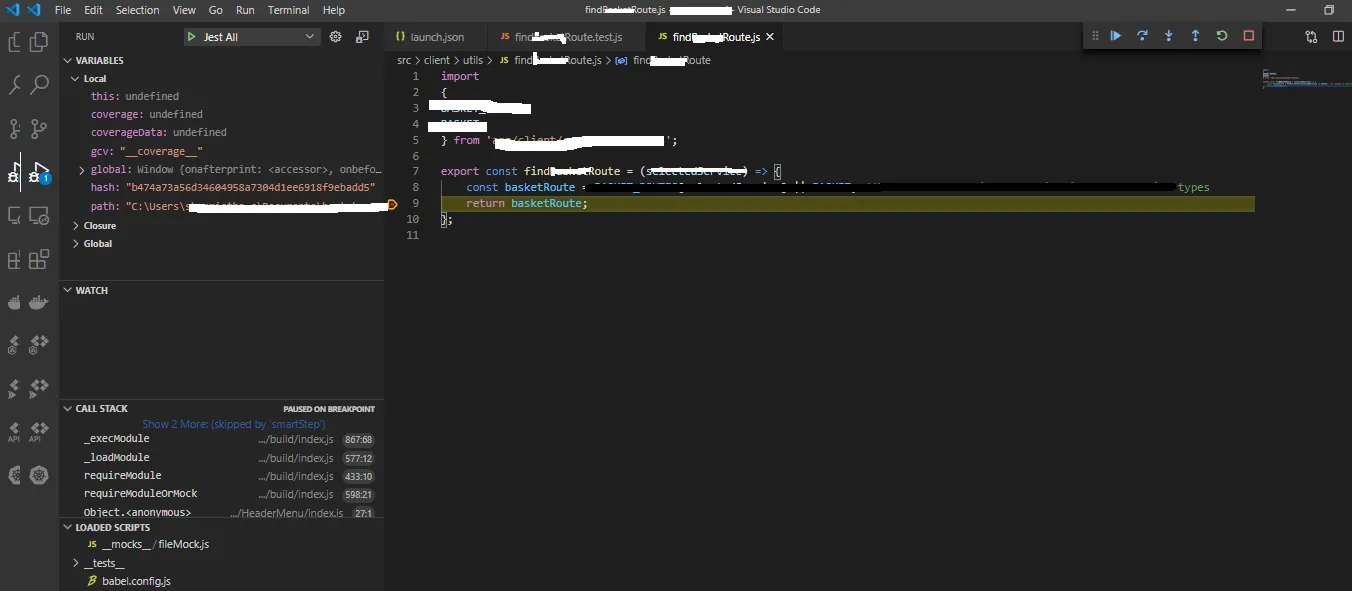Viewport: 1352px width, 591px height.
Task: Open the View menu
Action: [184, 10]
